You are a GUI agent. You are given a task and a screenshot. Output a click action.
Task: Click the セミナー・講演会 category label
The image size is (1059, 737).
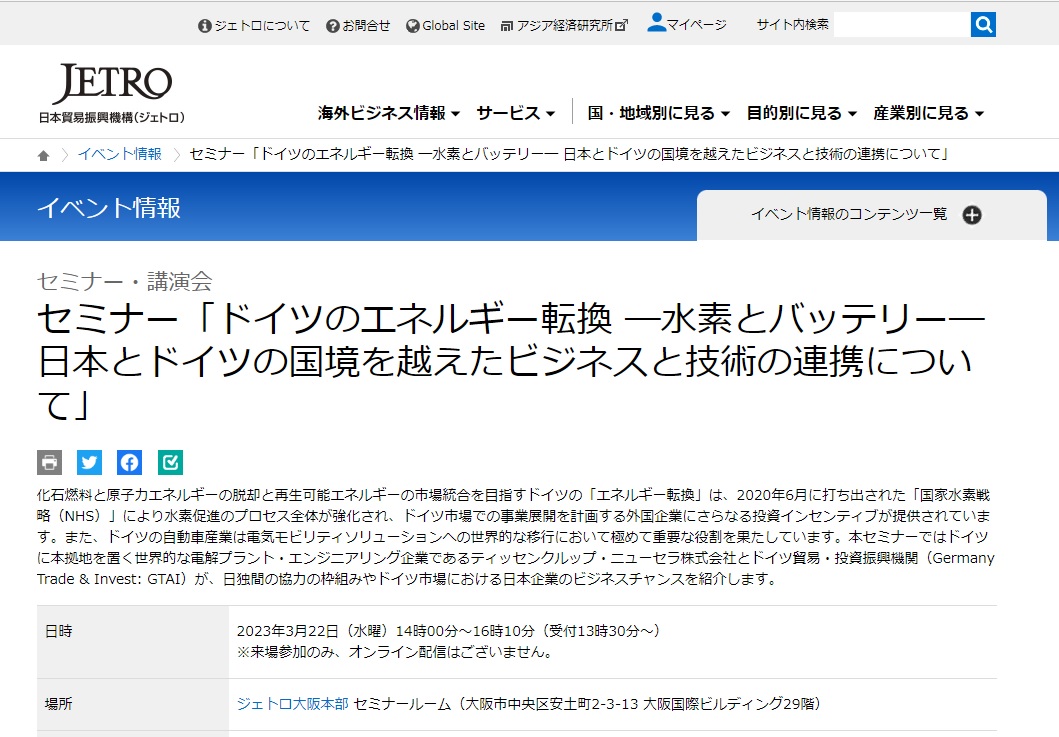[x=125, y=281]
